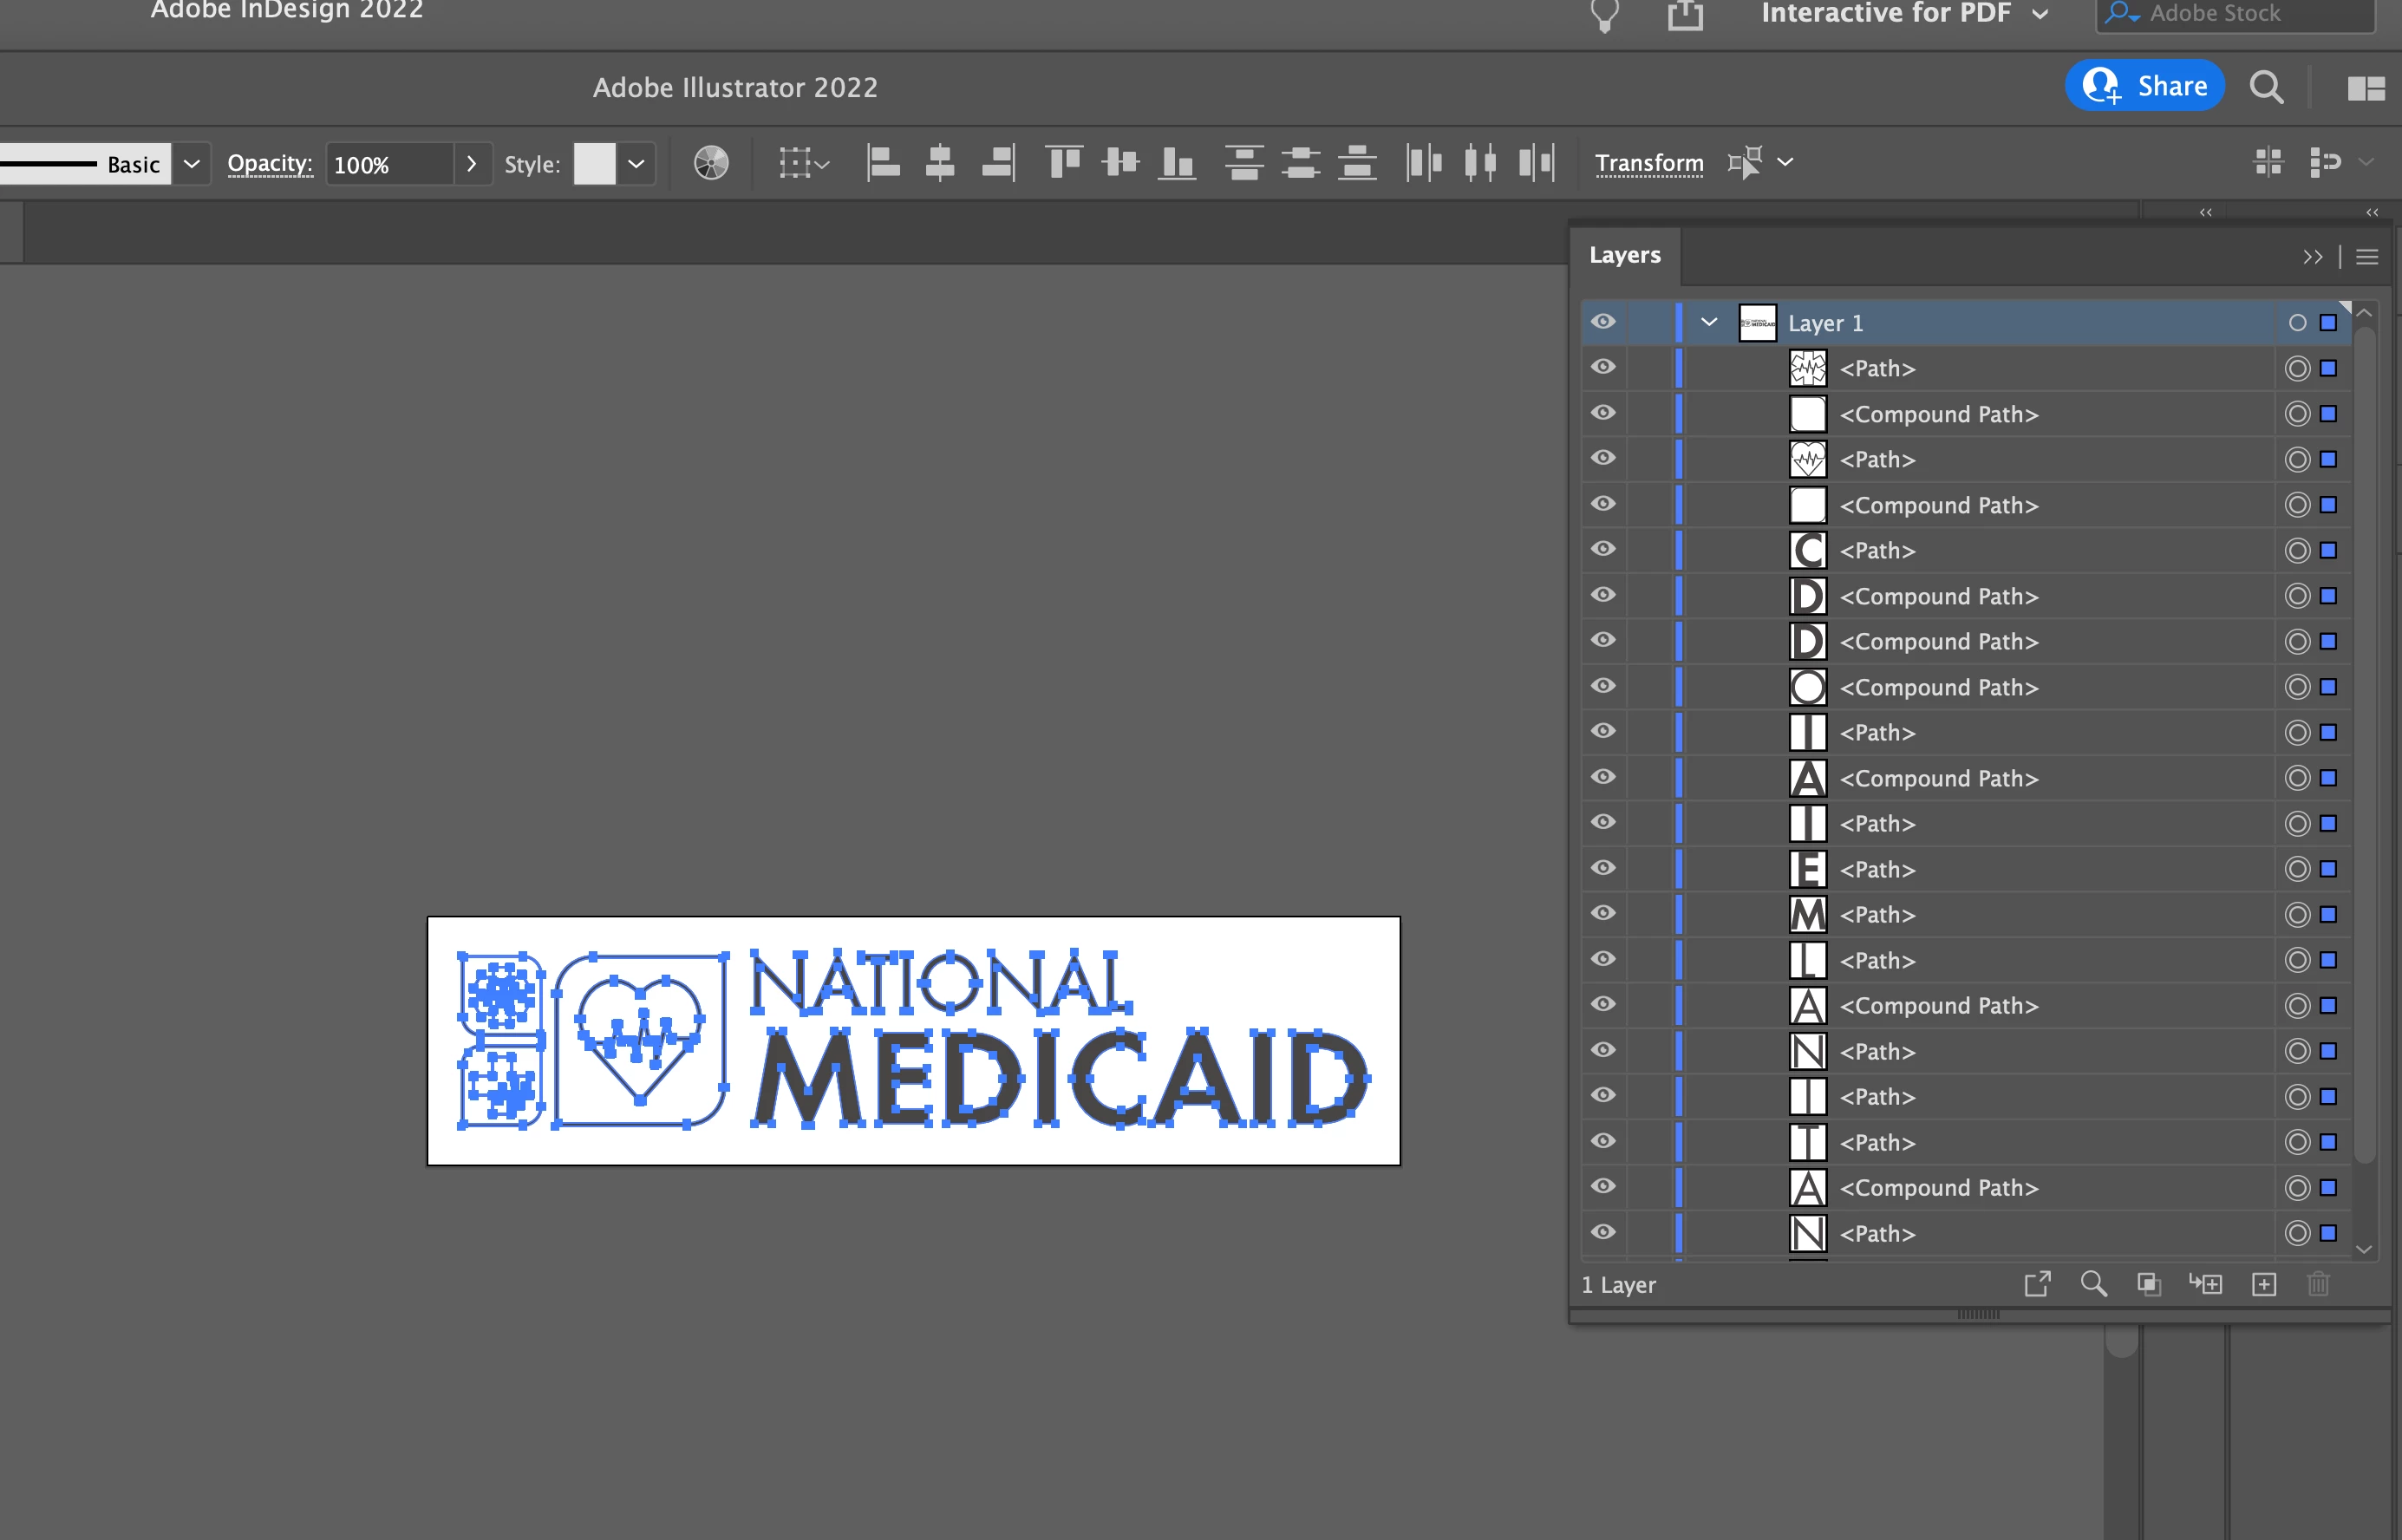Click the Recolor Artwork wheel icon
The width and height of the screenshot is (2402, 1540).
(711, 163)
